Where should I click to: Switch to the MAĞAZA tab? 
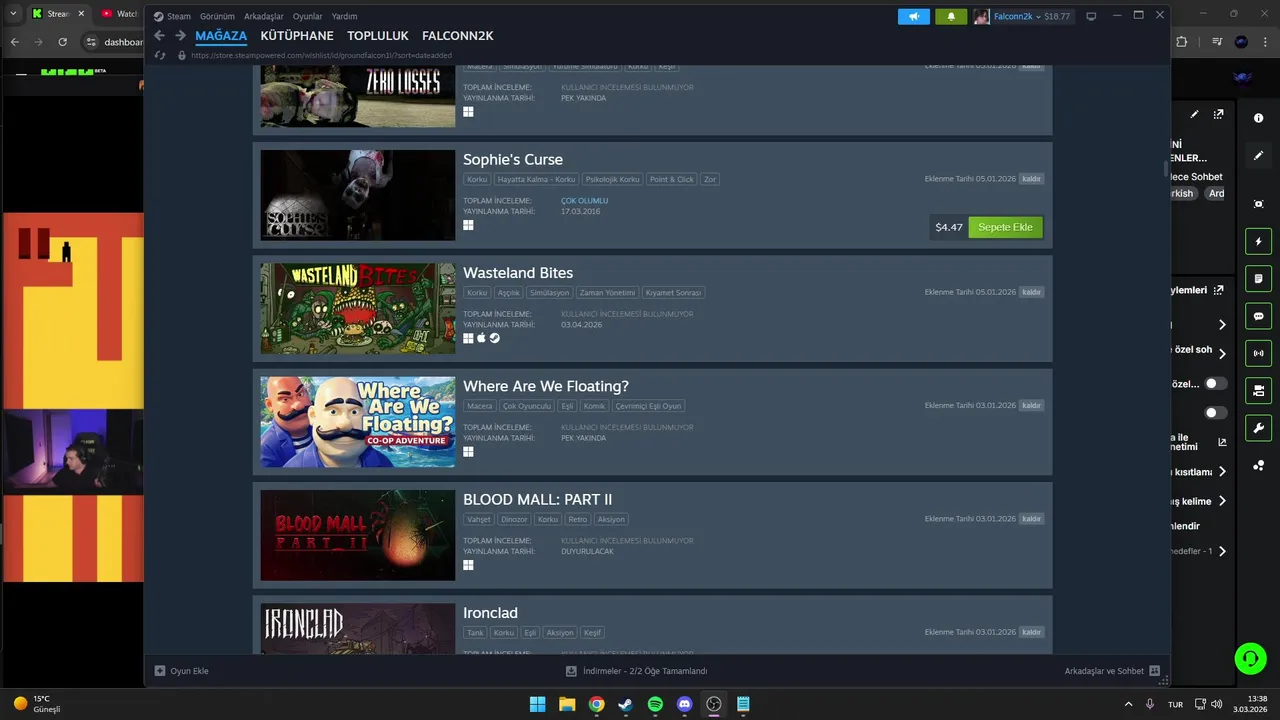(221, 36)
